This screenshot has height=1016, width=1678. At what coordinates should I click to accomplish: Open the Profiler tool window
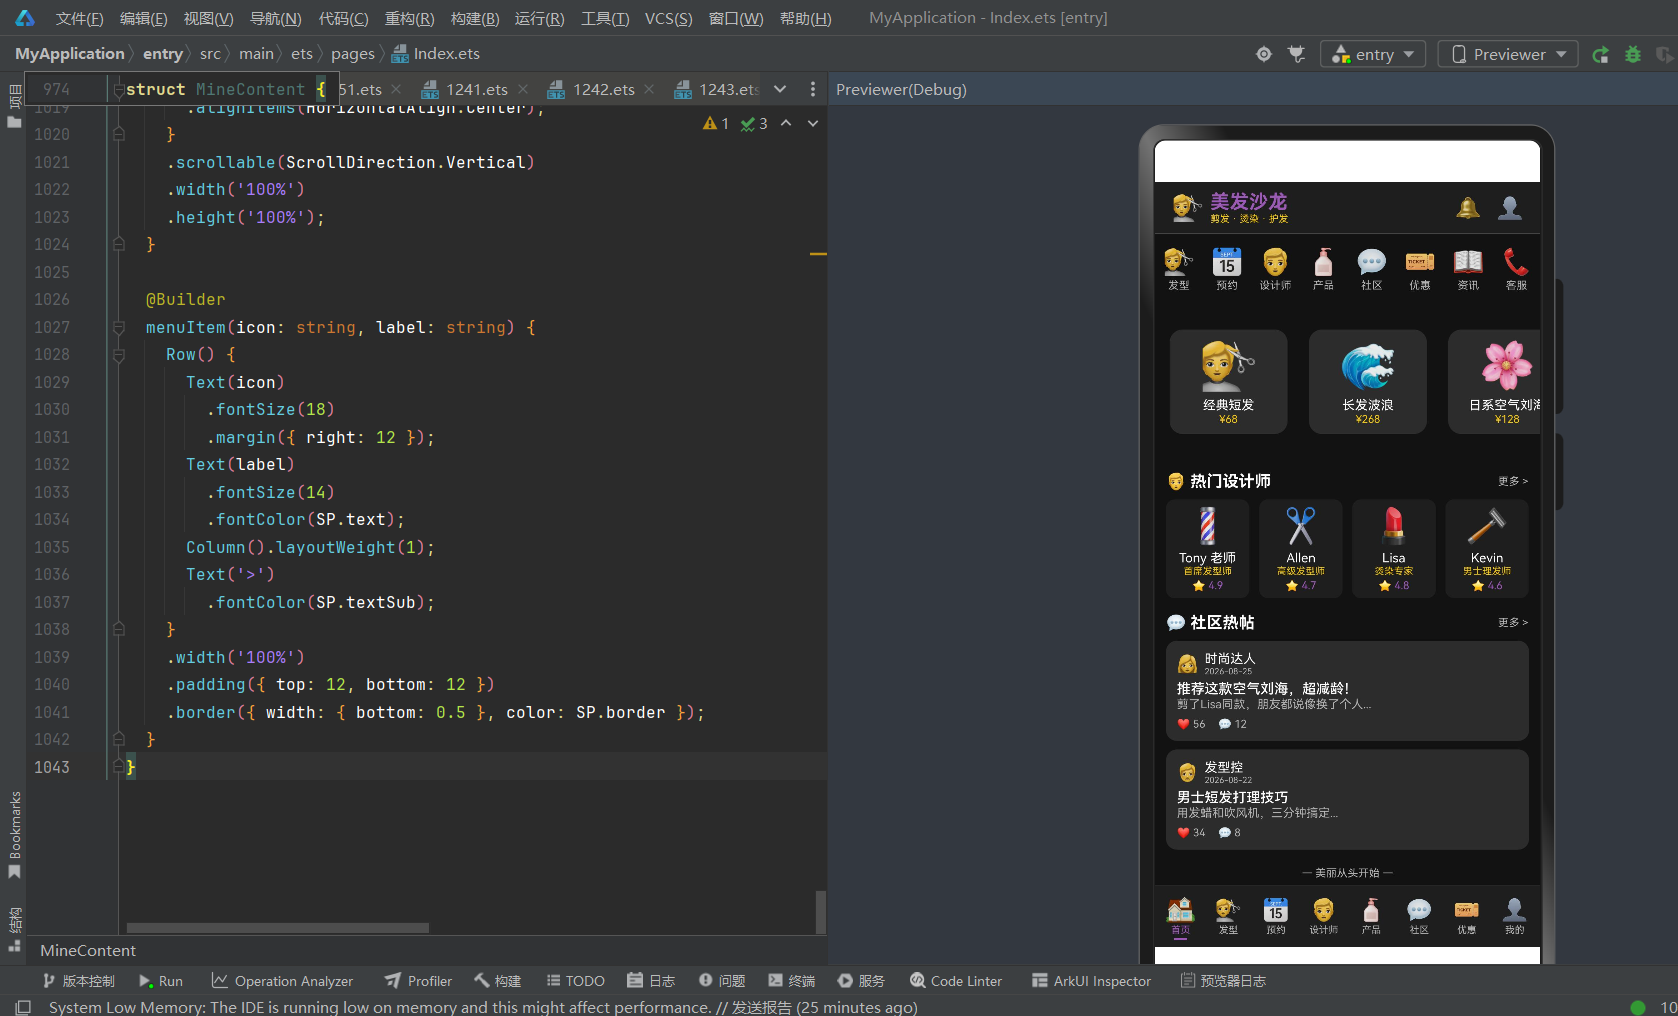[x=418, y=981]
